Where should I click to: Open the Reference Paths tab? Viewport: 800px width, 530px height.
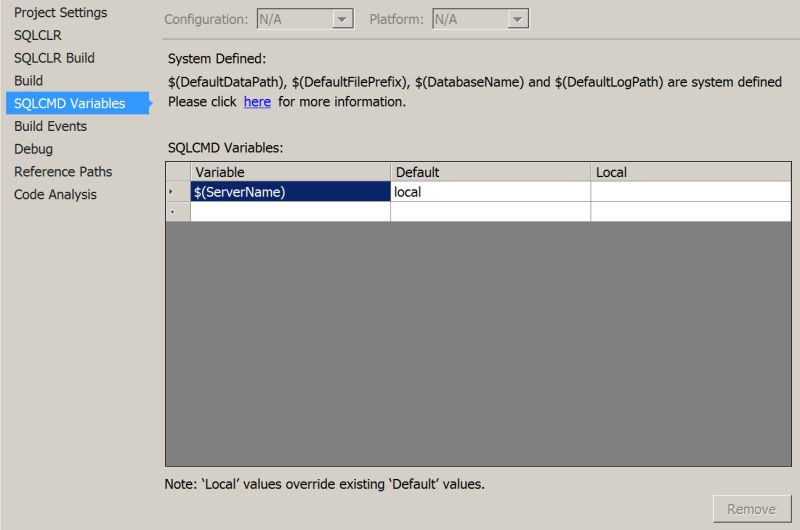pos(63,171)
